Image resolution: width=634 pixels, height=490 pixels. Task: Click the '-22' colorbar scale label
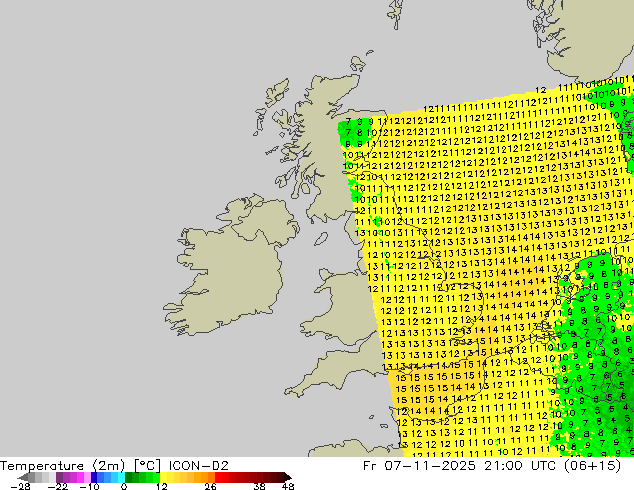pos(58,486)
